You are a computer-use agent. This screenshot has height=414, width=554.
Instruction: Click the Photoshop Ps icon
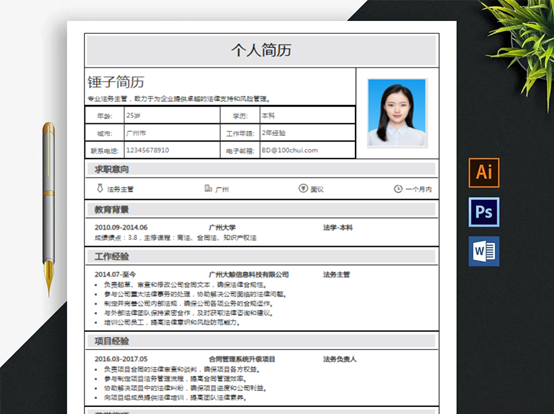pos(484,212)
